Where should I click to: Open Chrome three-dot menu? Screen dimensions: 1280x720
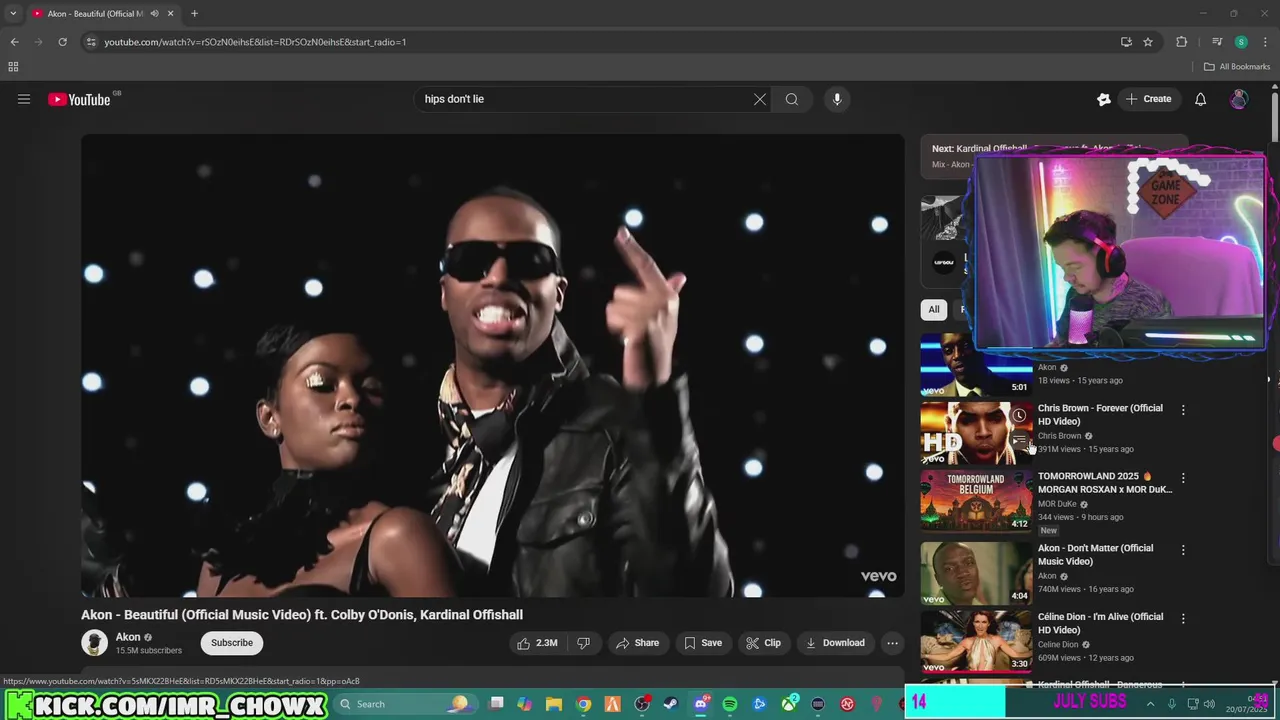coord(1264,42)
